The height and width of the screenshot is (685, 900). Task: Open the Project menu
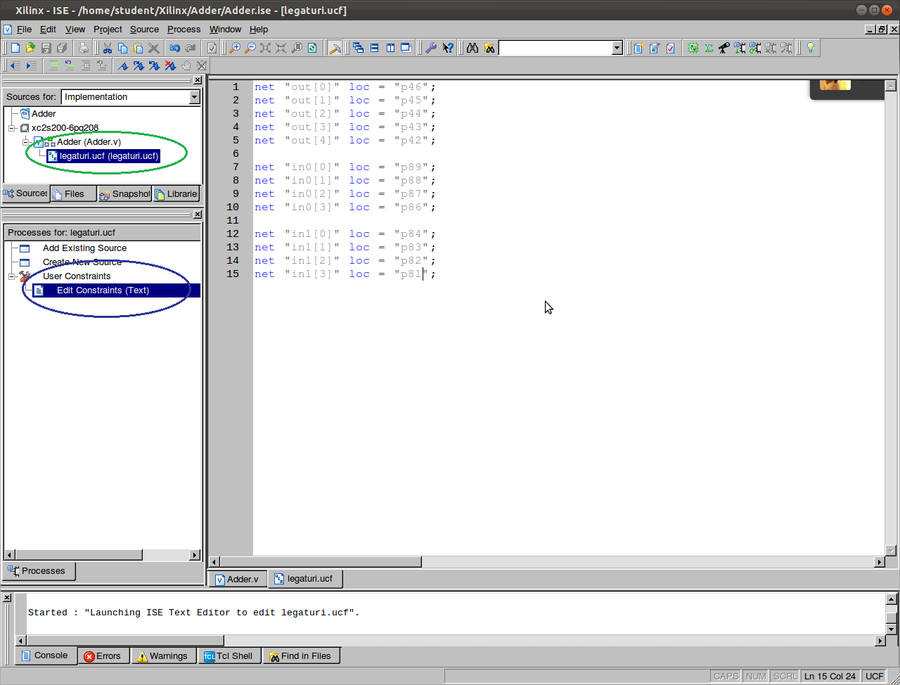click(x=107, y=29)
